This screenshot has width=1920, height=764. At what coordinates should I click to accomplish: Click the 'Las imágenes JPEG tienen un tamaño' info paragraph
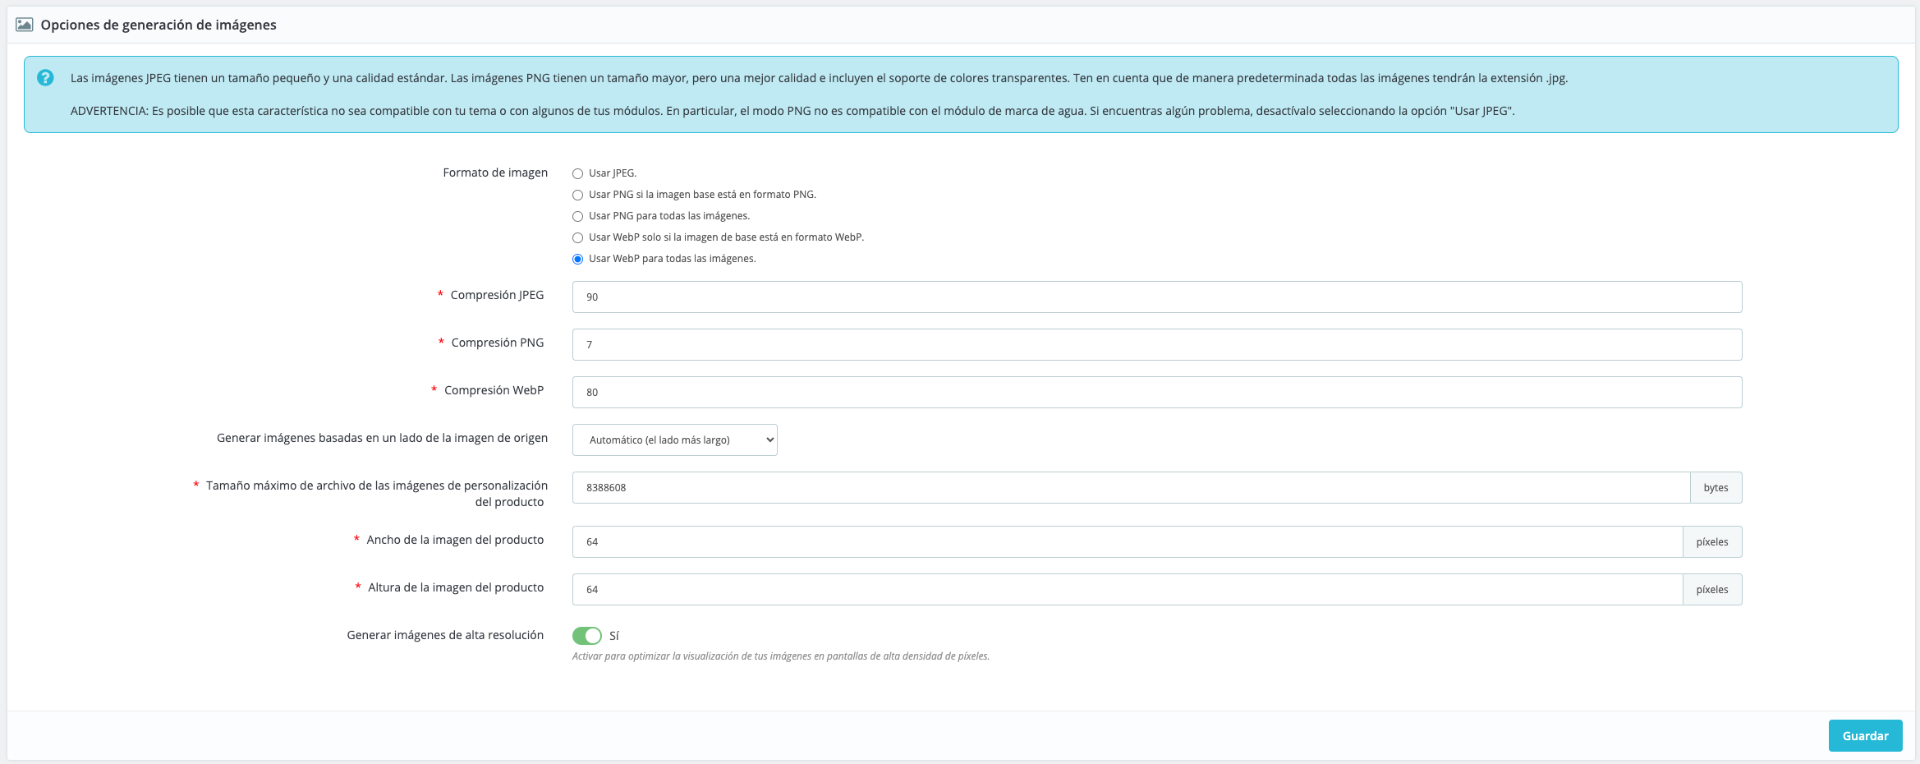tap(819, 78)
